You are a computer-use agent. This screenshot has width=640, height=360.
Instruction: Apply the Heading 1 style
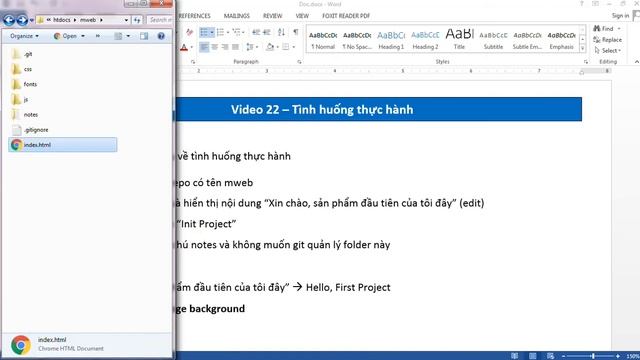click(391, 40)
